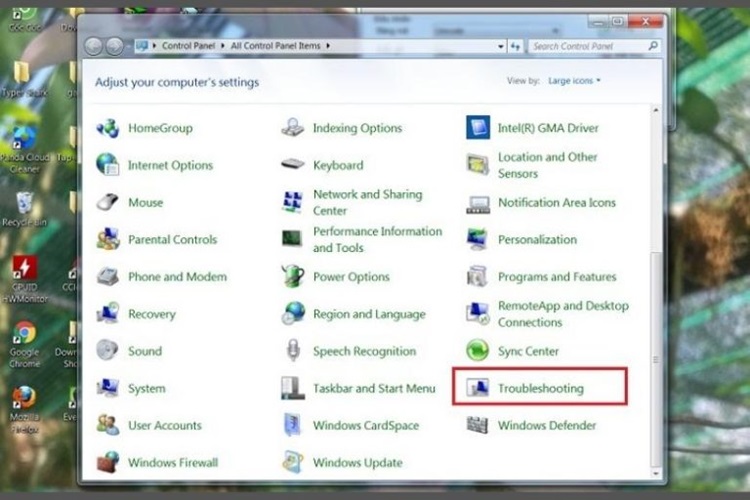Screen dimensions: 750x500
Task: Click the Forward navigation button
Action: point(114,46)
